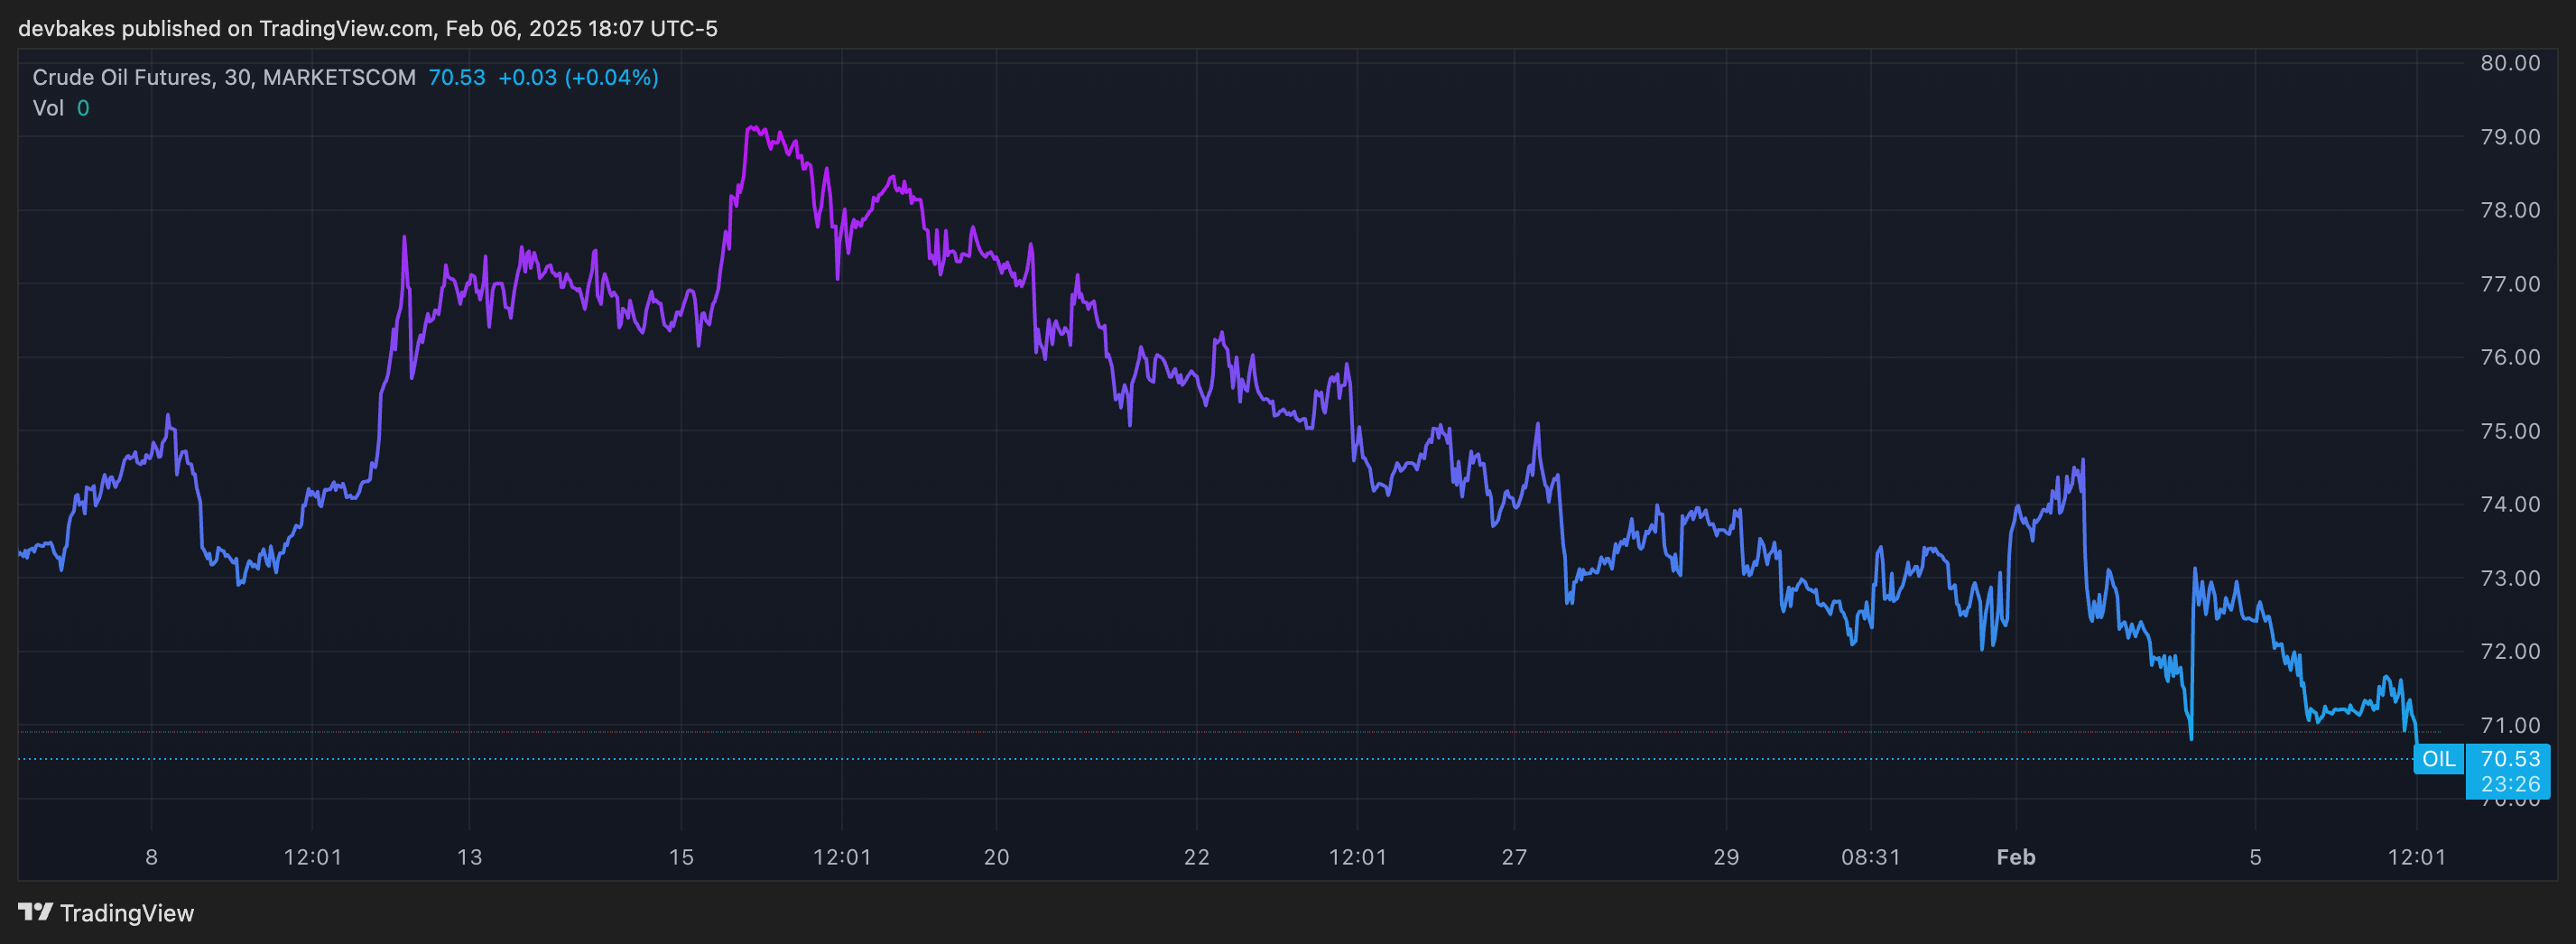
Task: Click the 74.00 price axis label
Action: pos(2510,504)
